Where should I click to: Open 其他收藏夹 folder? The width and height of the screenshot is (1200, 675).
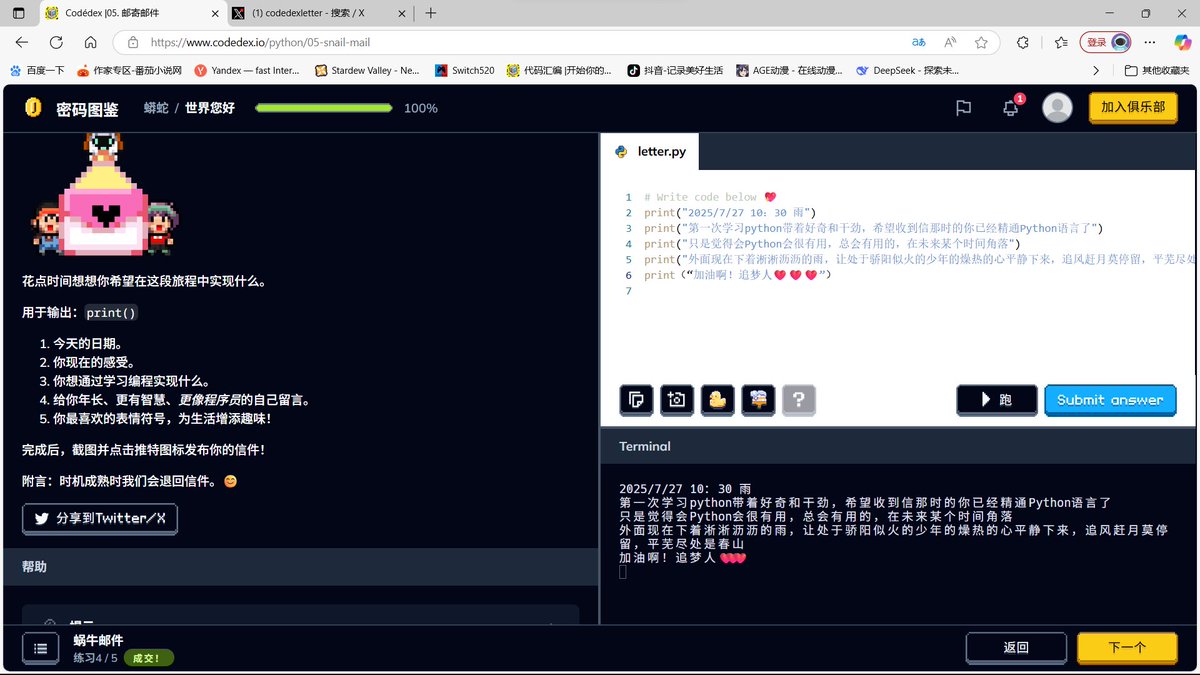[x=1156, y=70]
